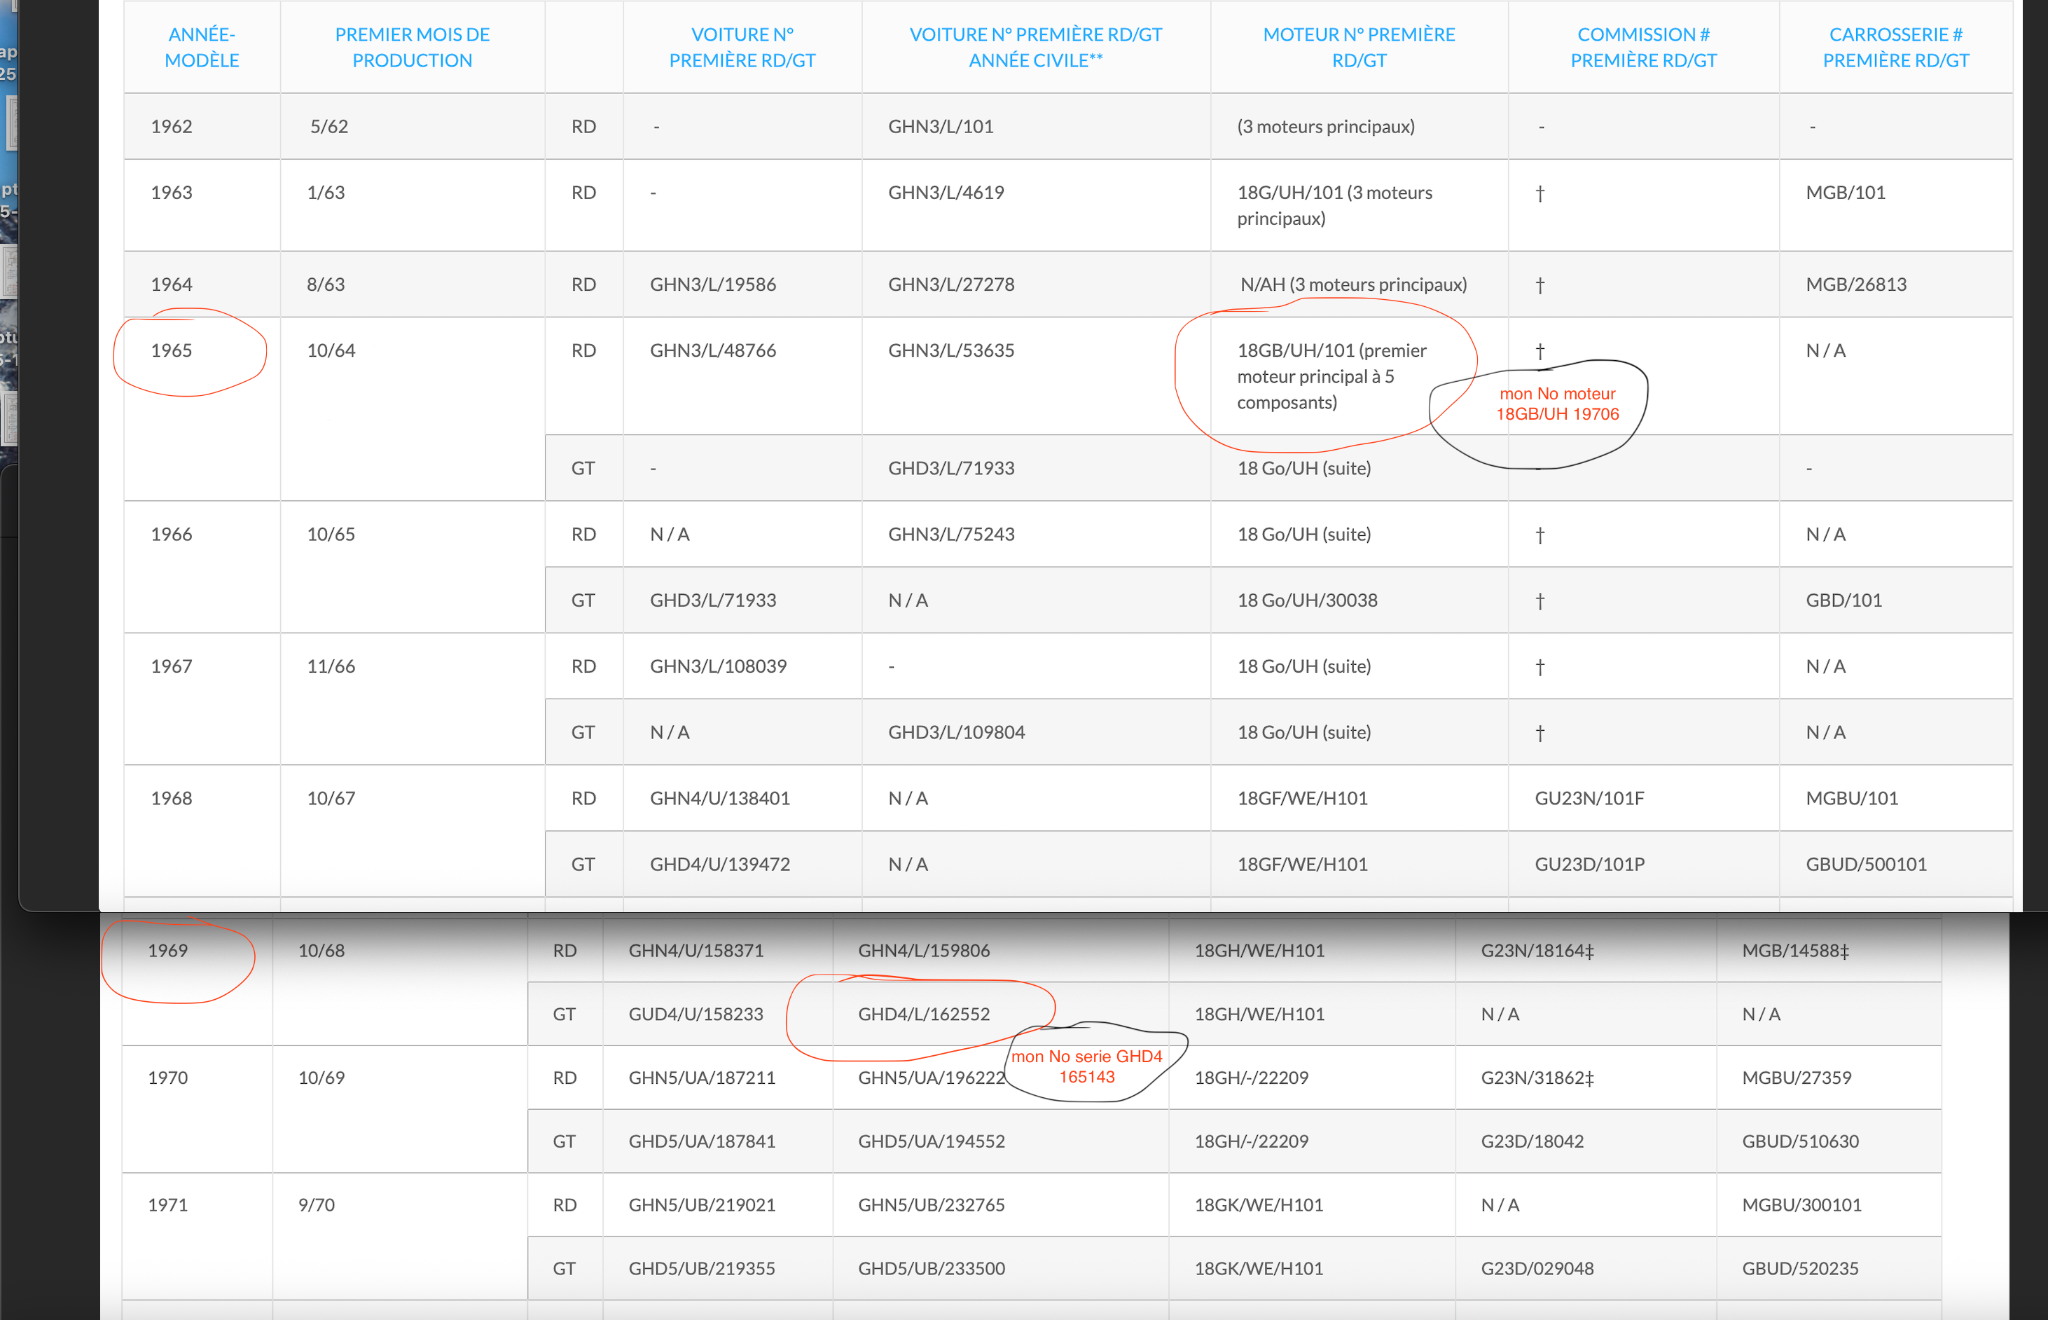The image size is (2048, 1320).
Task: Click the COMMISSION # PREMIÈRE RD/GT header
Action: coord(1643,47)
